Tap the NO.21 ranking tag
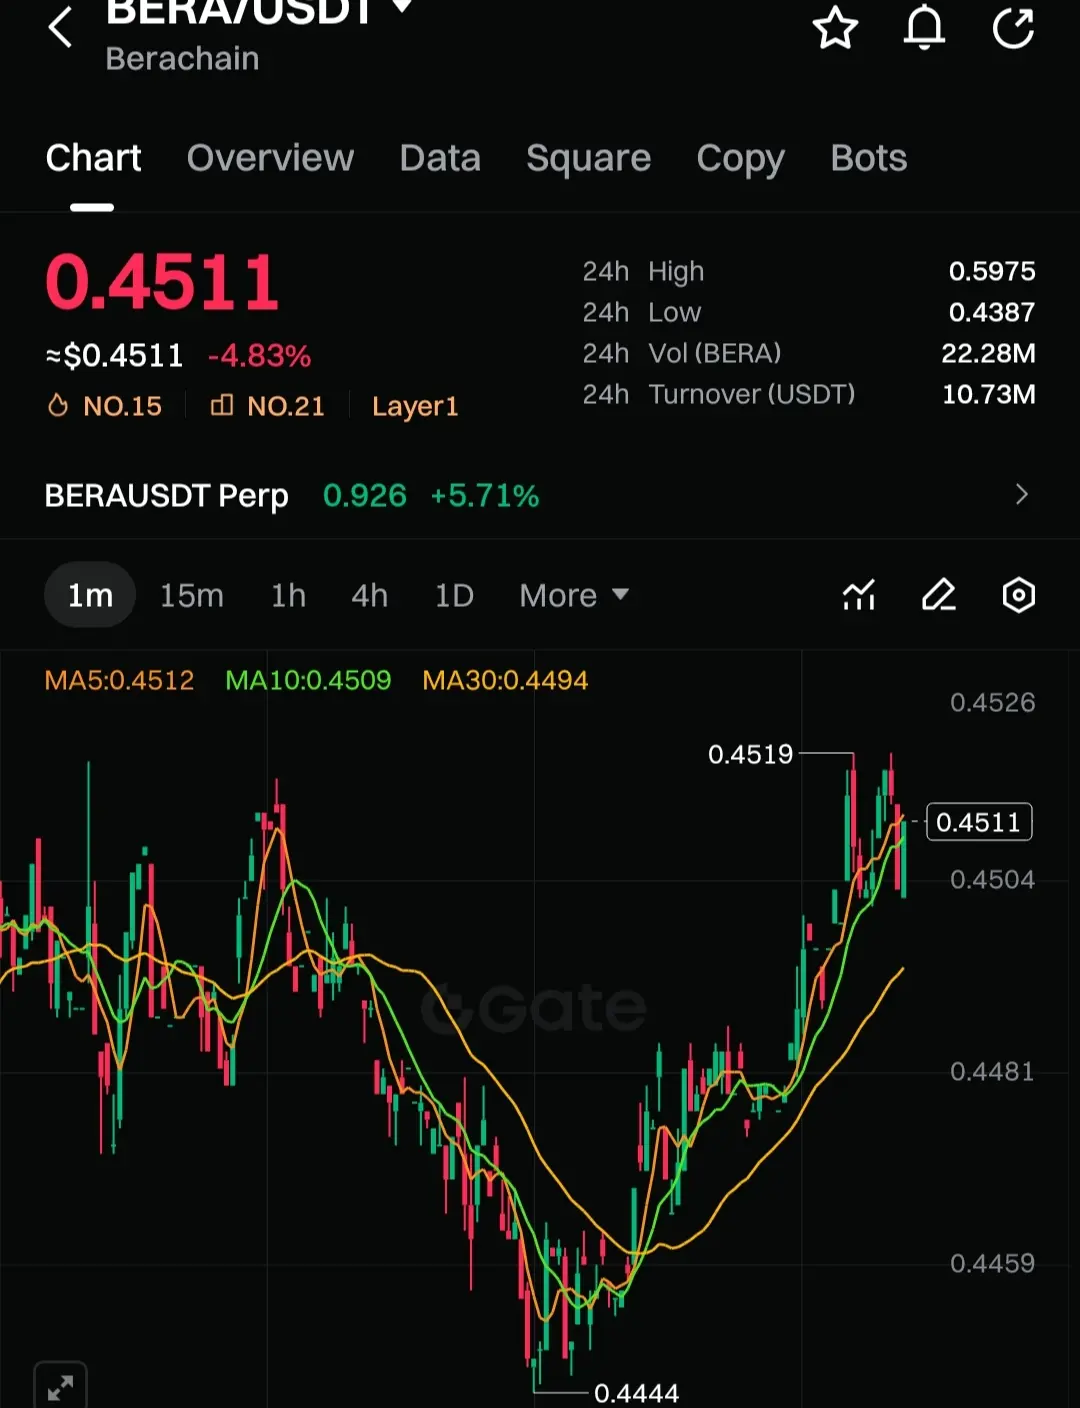Screen dimensions: 1080x1408 pos(267,406)
